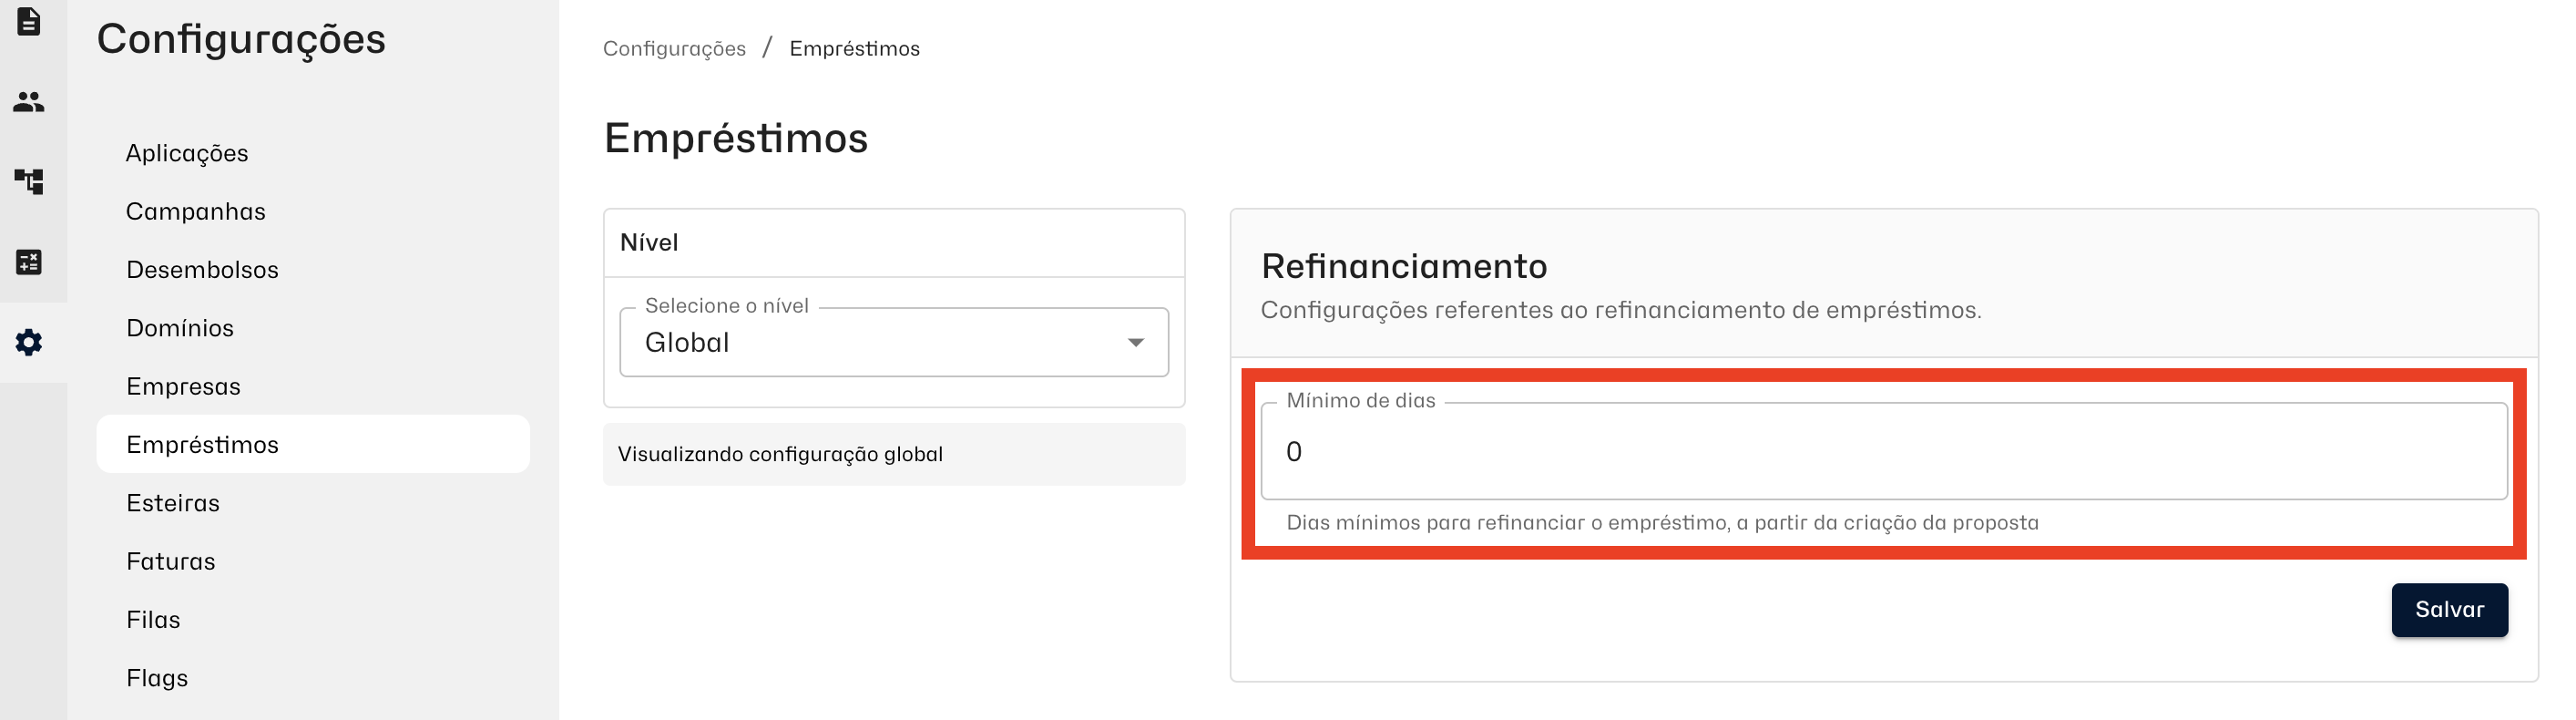2576x720 pixels.
Task: Open Esteiras settings section
Action: tap(173, 503)
